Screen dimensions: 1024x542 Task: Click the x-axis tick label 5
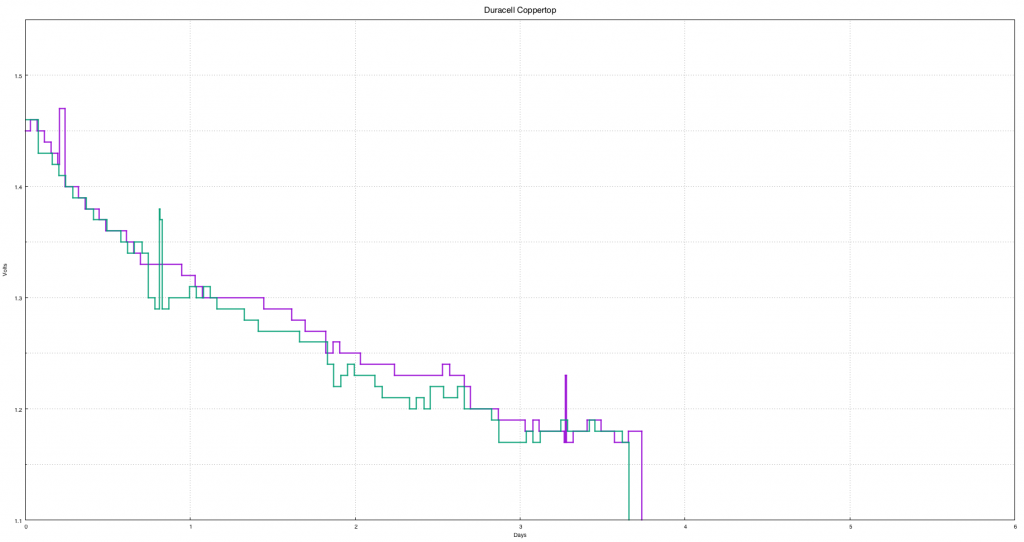(850, 526)
